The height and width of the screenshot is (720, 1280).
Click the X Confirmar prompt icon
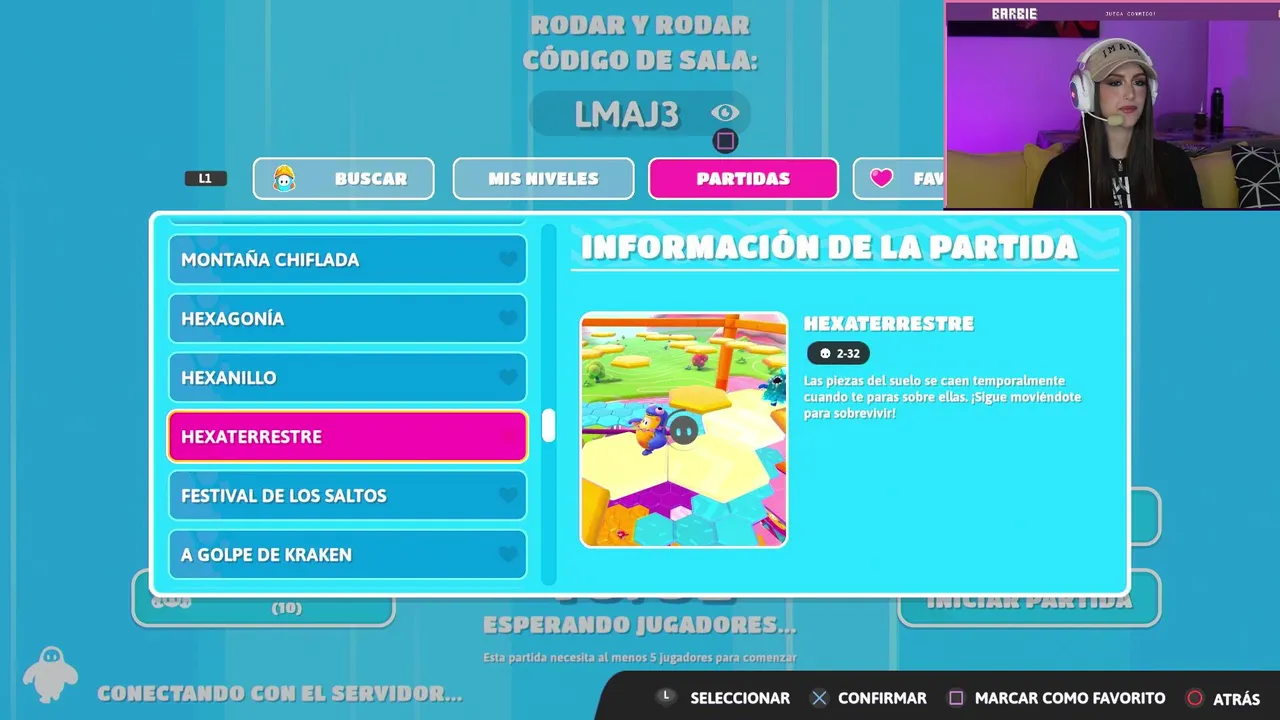point(819,698)
